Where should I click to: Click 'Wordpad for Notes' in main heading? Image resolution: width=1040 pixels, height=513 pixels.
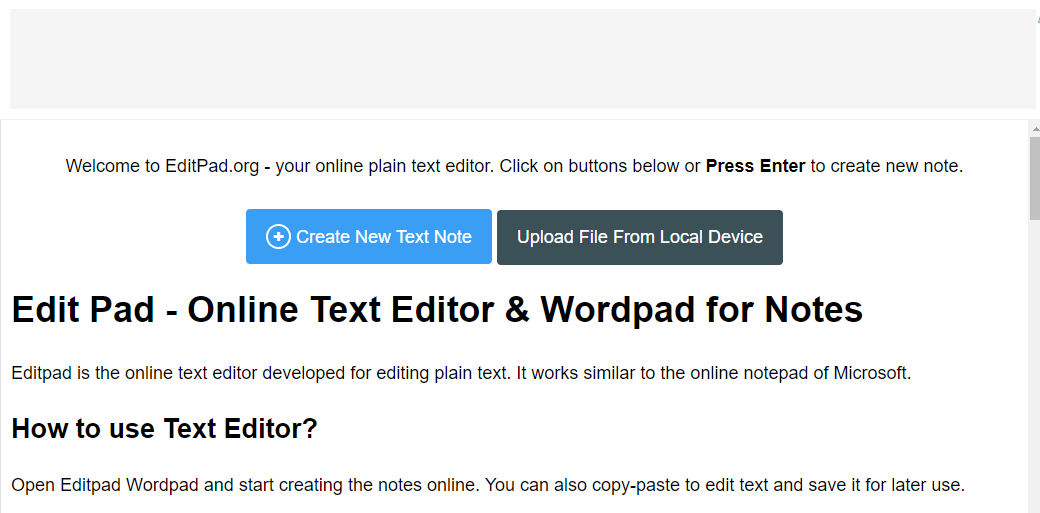point(702,310)
